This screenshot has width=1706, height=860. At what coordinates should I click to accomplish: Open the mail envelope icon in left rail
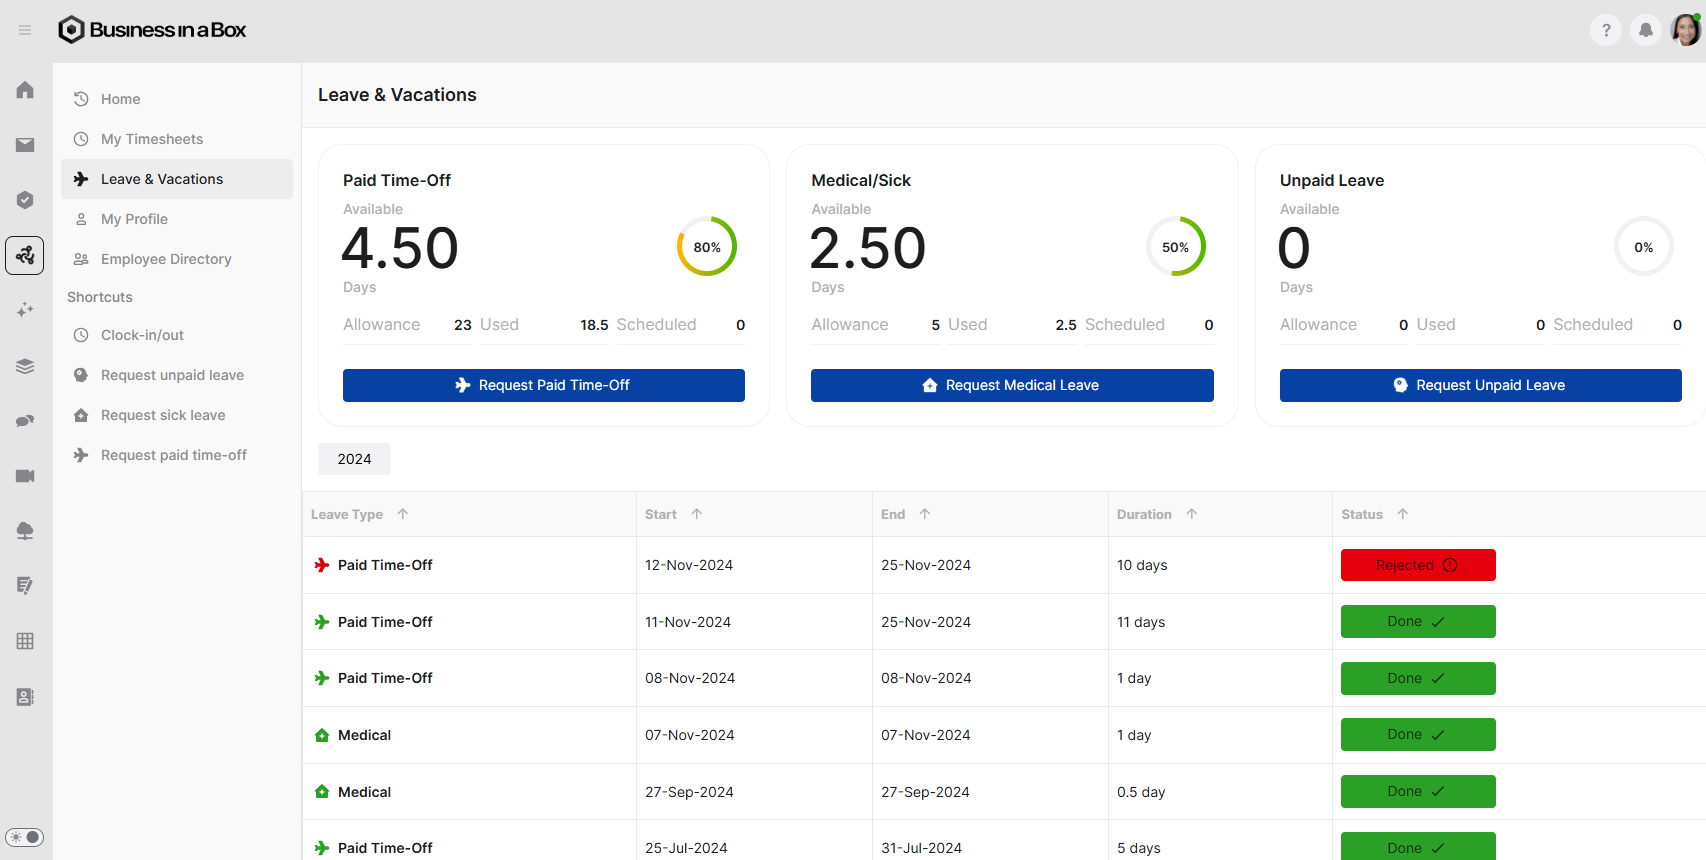click(x=25, y=145)
